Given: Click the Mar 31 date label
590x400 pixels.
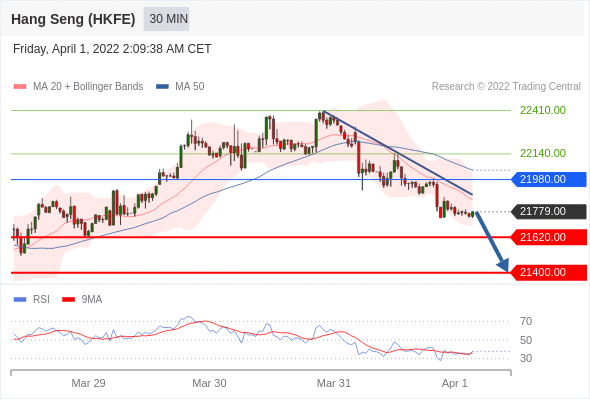Looking at the screenshot, I should [334, 383].
